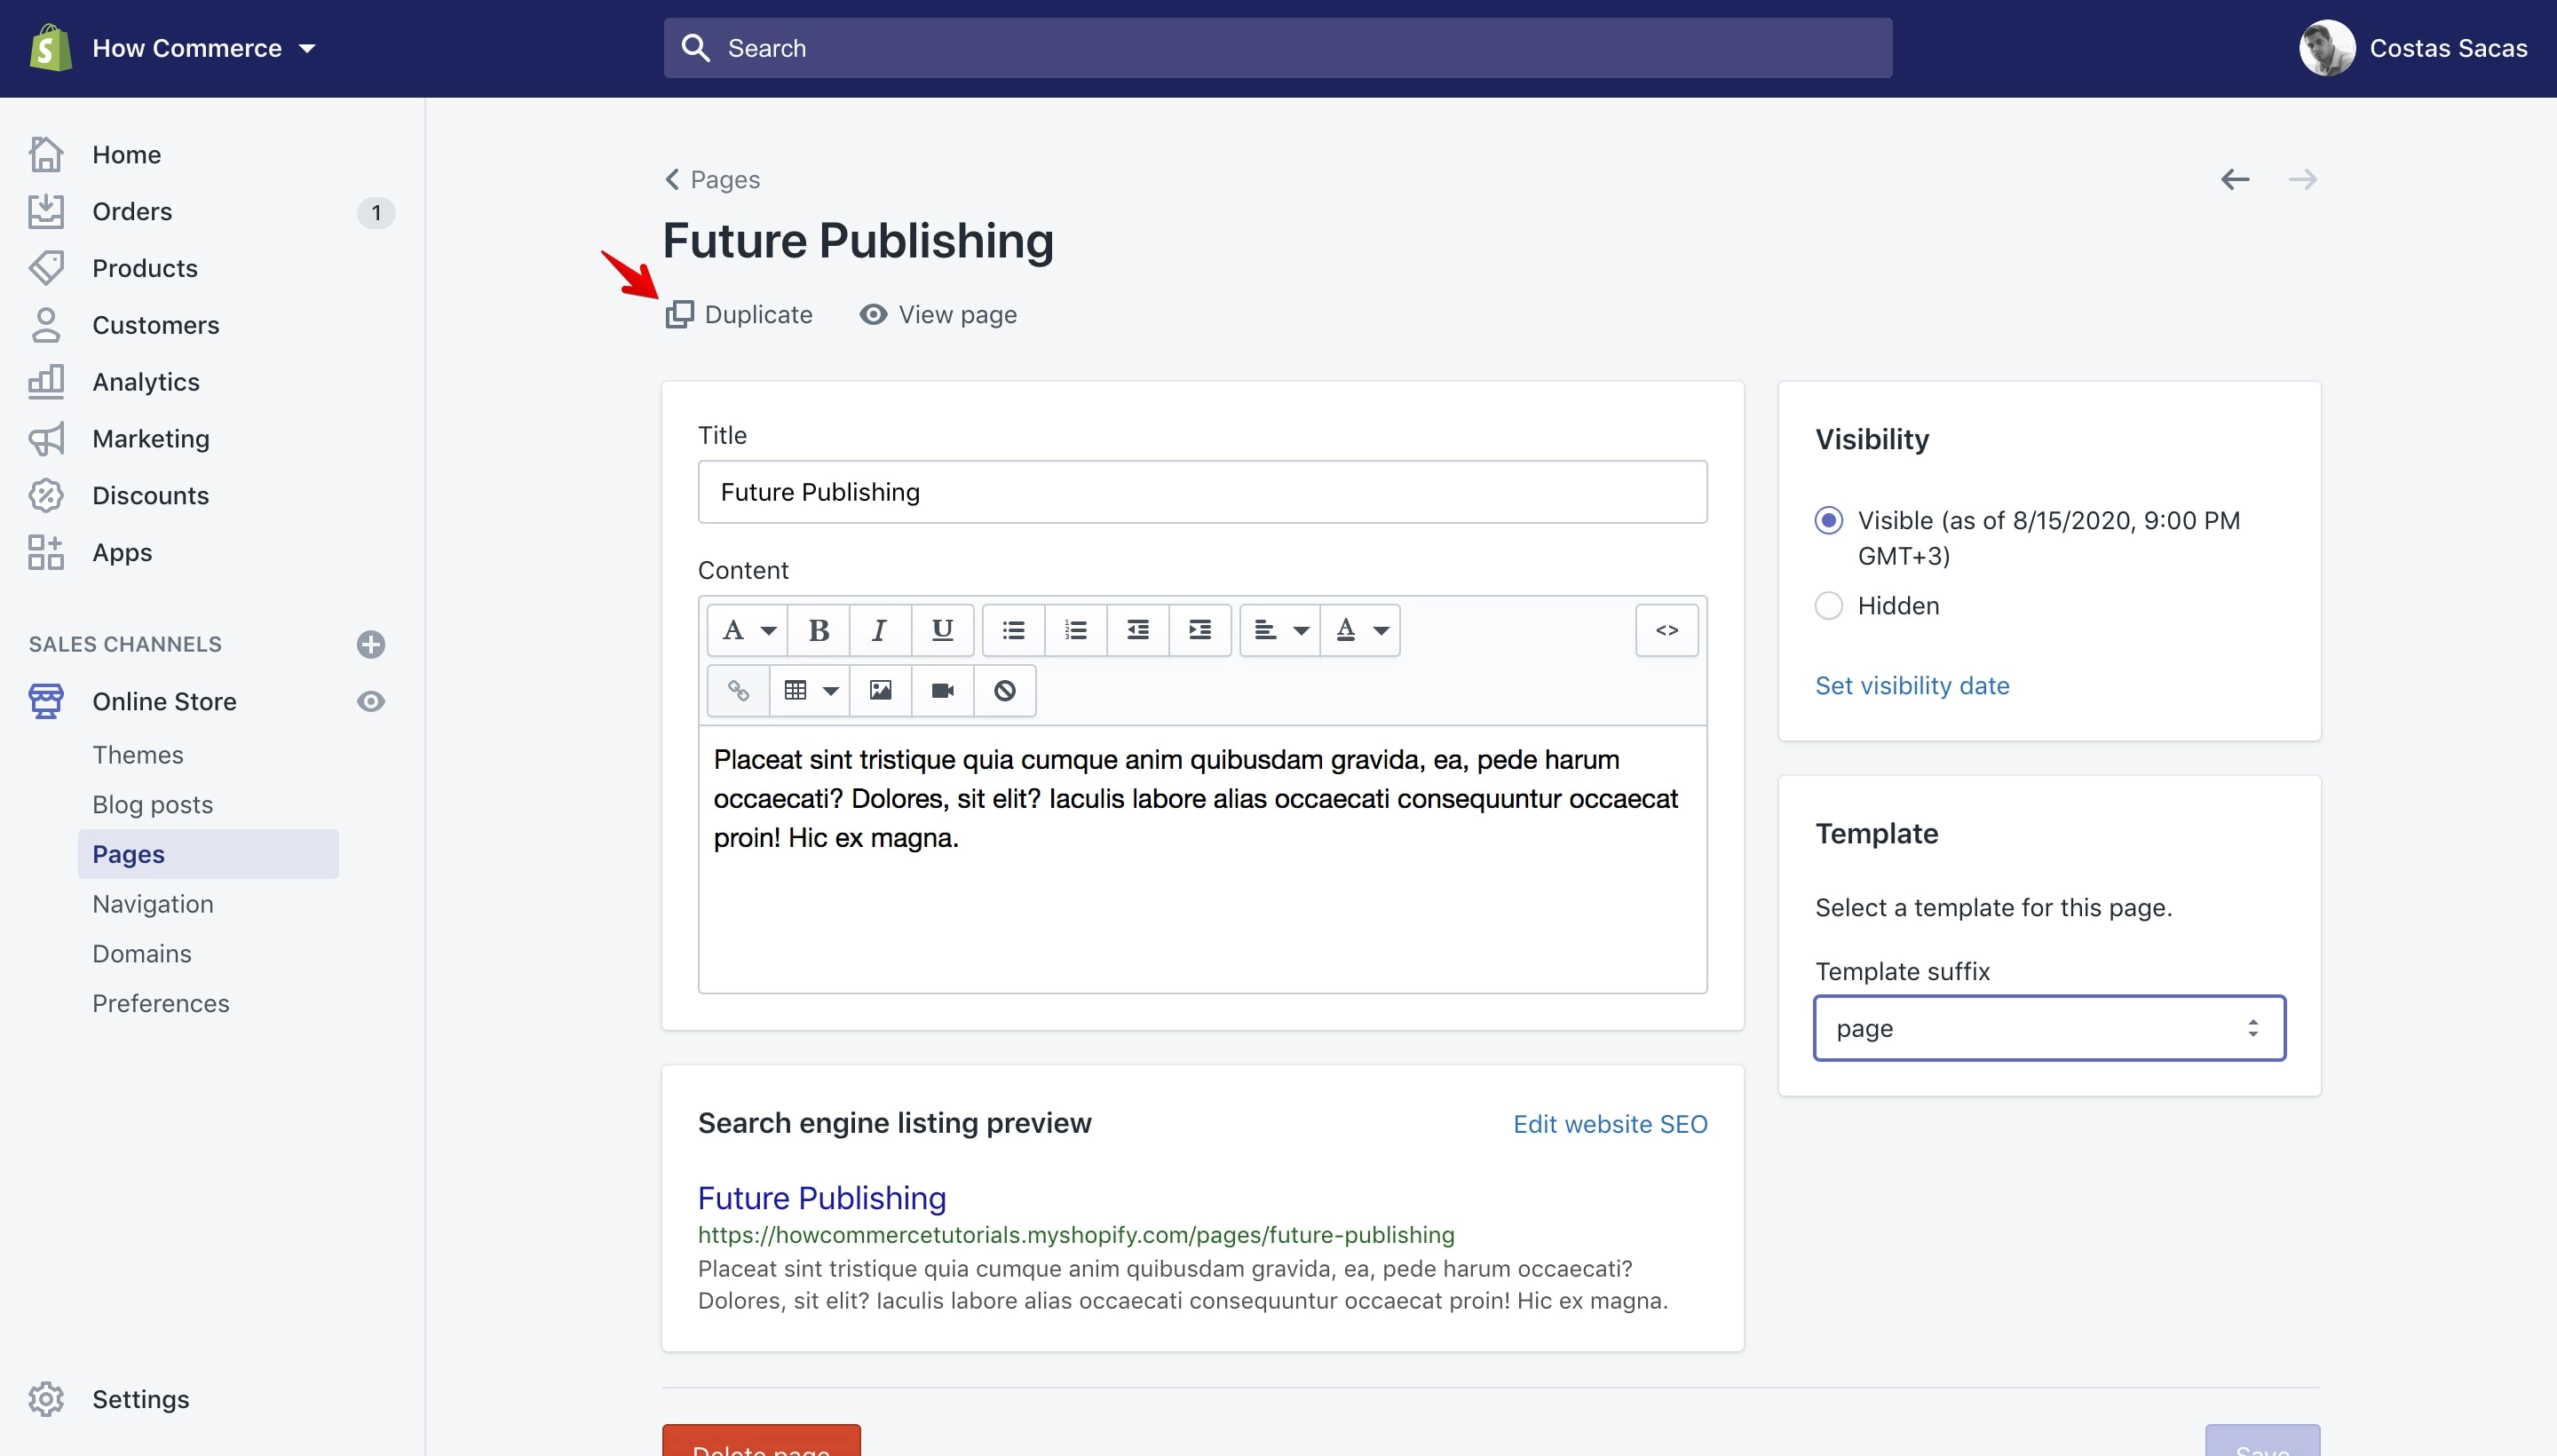2557x1456 pixels.
Task: Click the Analytics bar chart icon
Action: point(46,382)
